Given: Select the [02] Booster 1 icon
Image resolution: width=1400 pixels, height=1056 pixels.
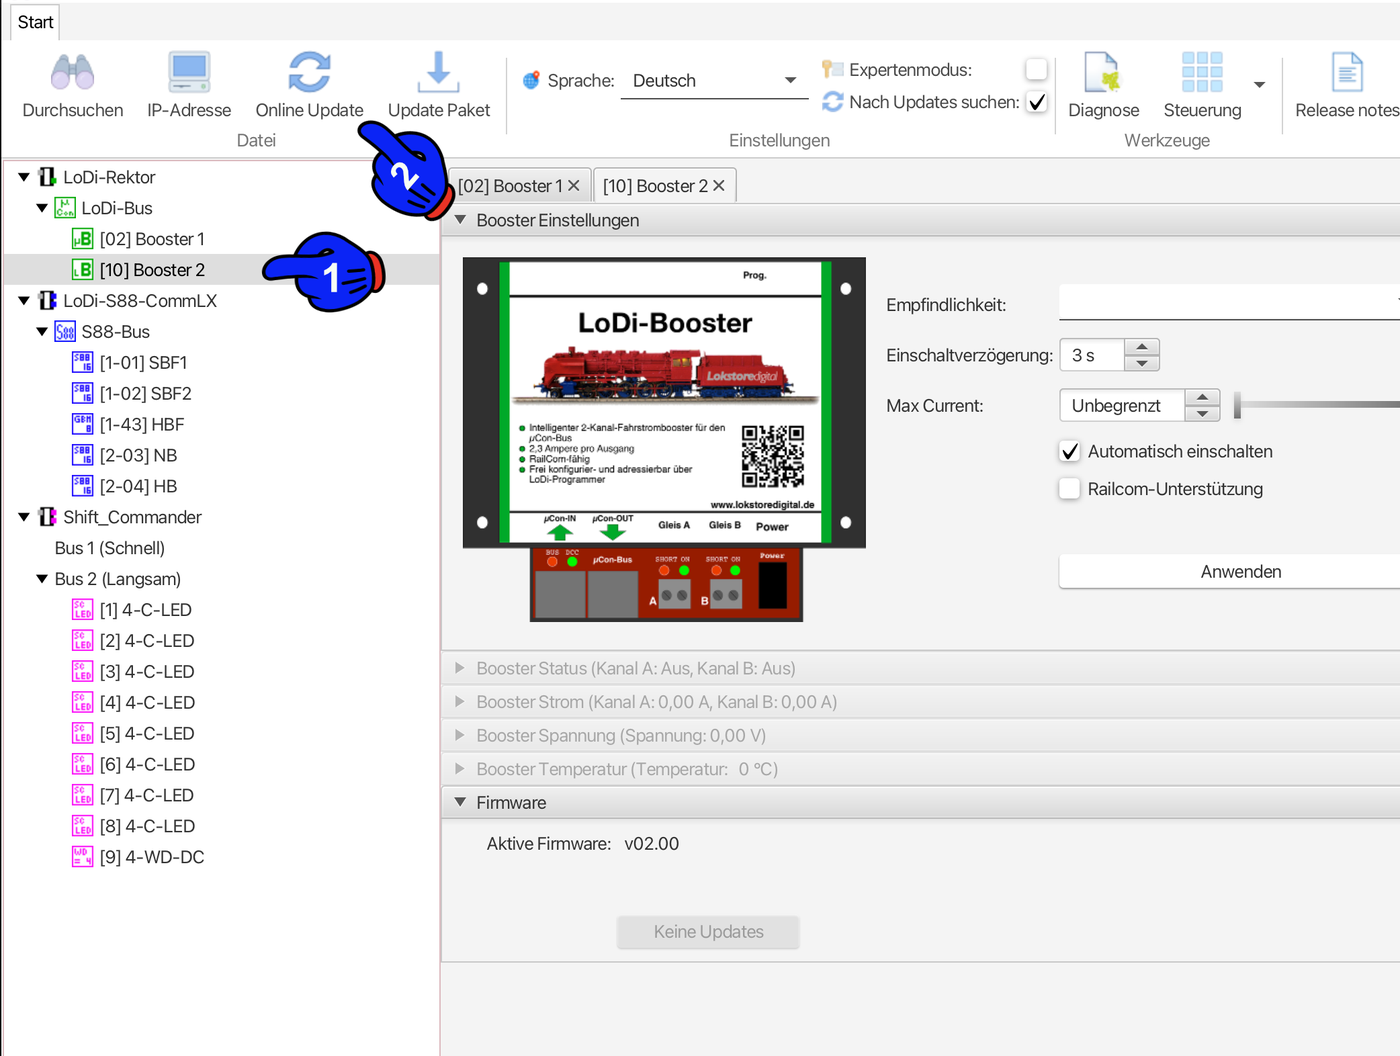Looking at the screenshot, I should pyautogui.click(x=83, y=239).
